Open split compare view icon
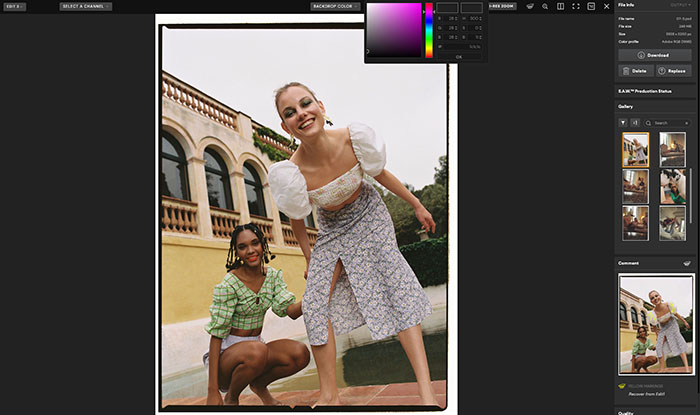Viewport: 700px width, 415px height. click(560, 6)
